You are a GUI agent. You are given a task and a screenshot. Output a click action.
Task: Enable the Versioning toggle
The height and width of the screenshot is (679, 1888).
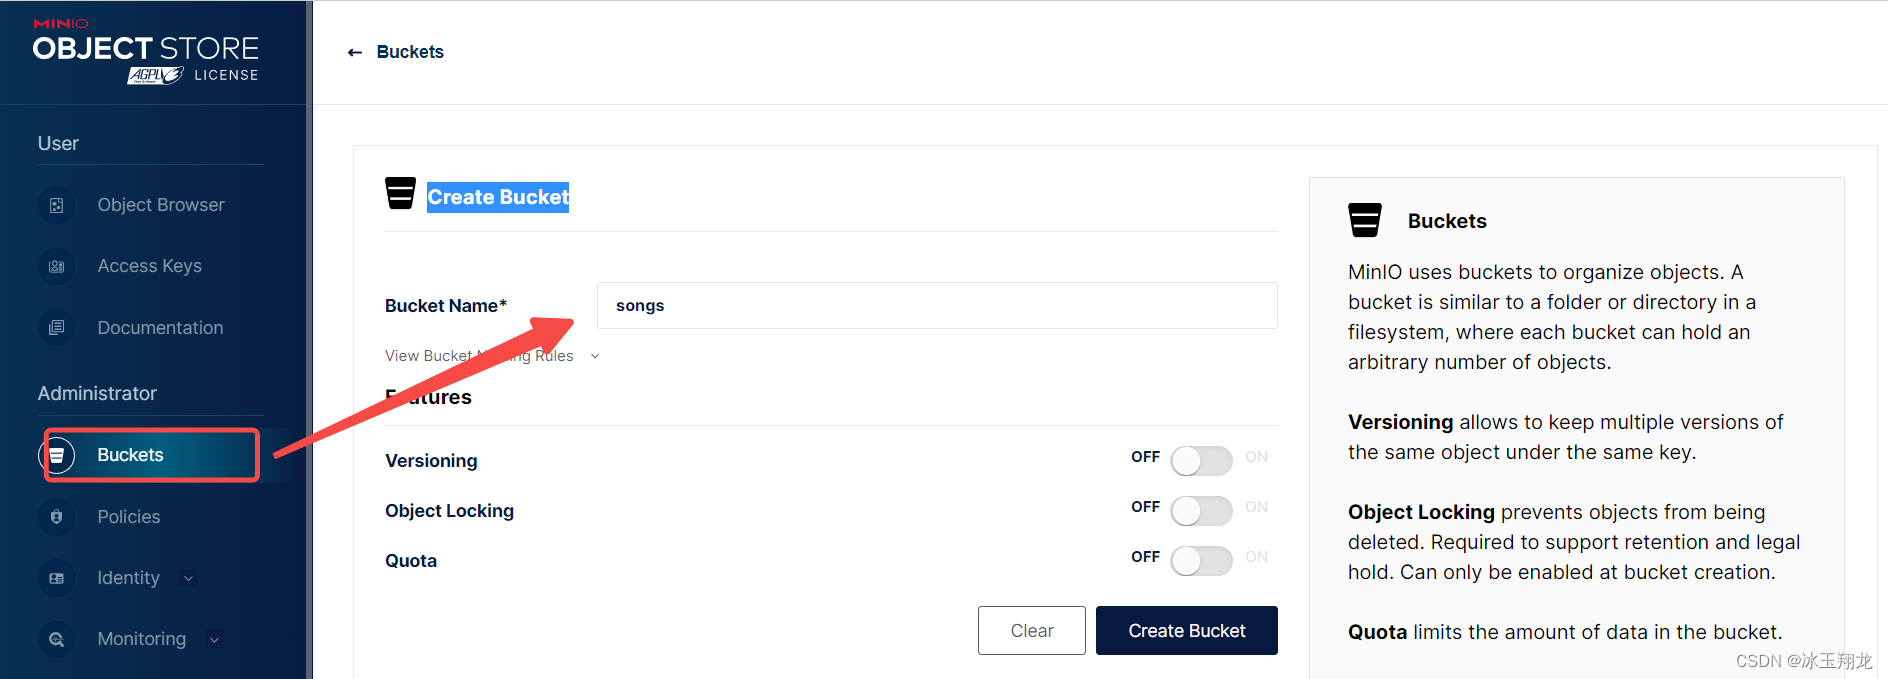coord(1201,461)
